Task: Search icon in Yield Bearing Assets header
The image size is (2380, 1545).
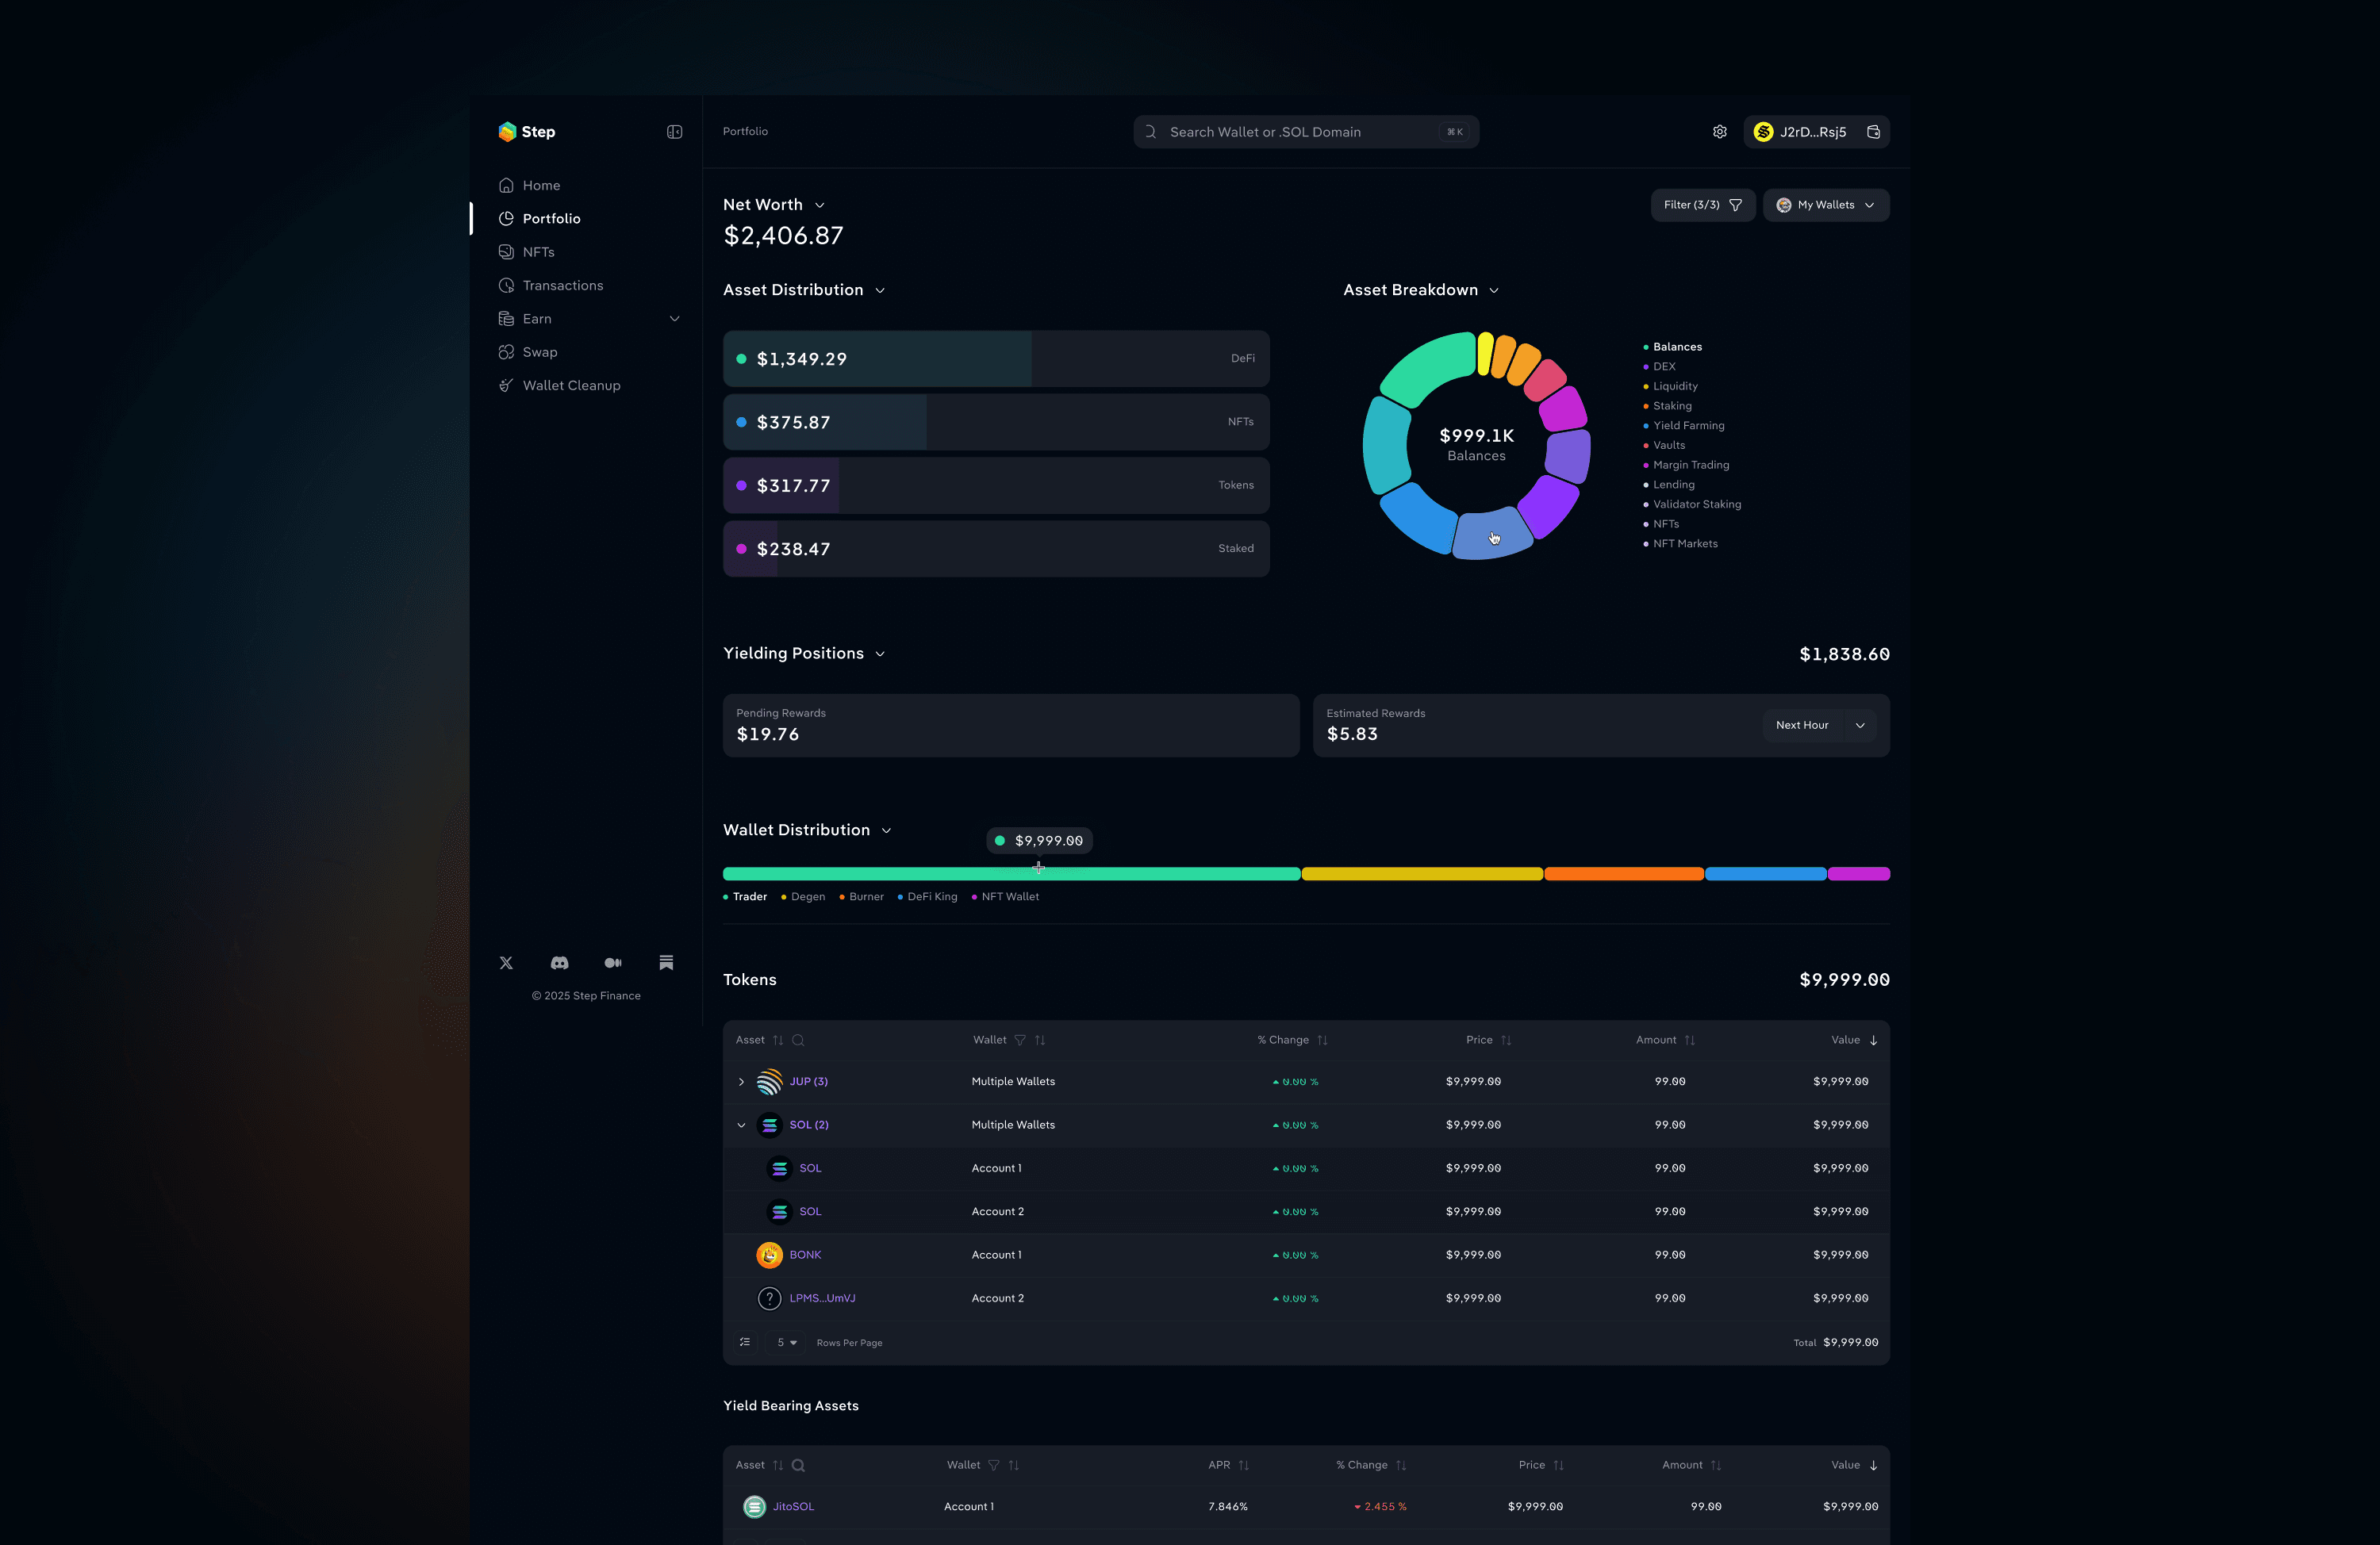Action: (798, 1466)
